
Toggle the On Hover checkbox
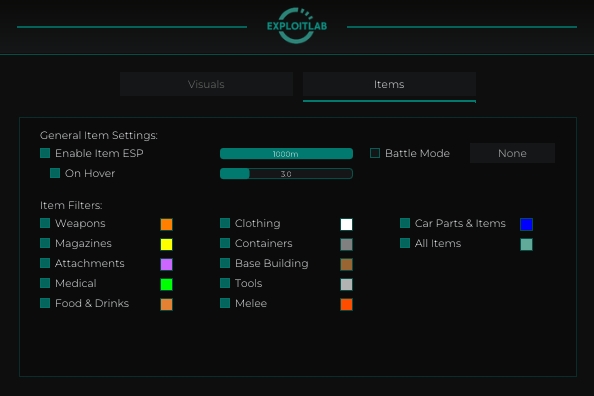(55, 173)
